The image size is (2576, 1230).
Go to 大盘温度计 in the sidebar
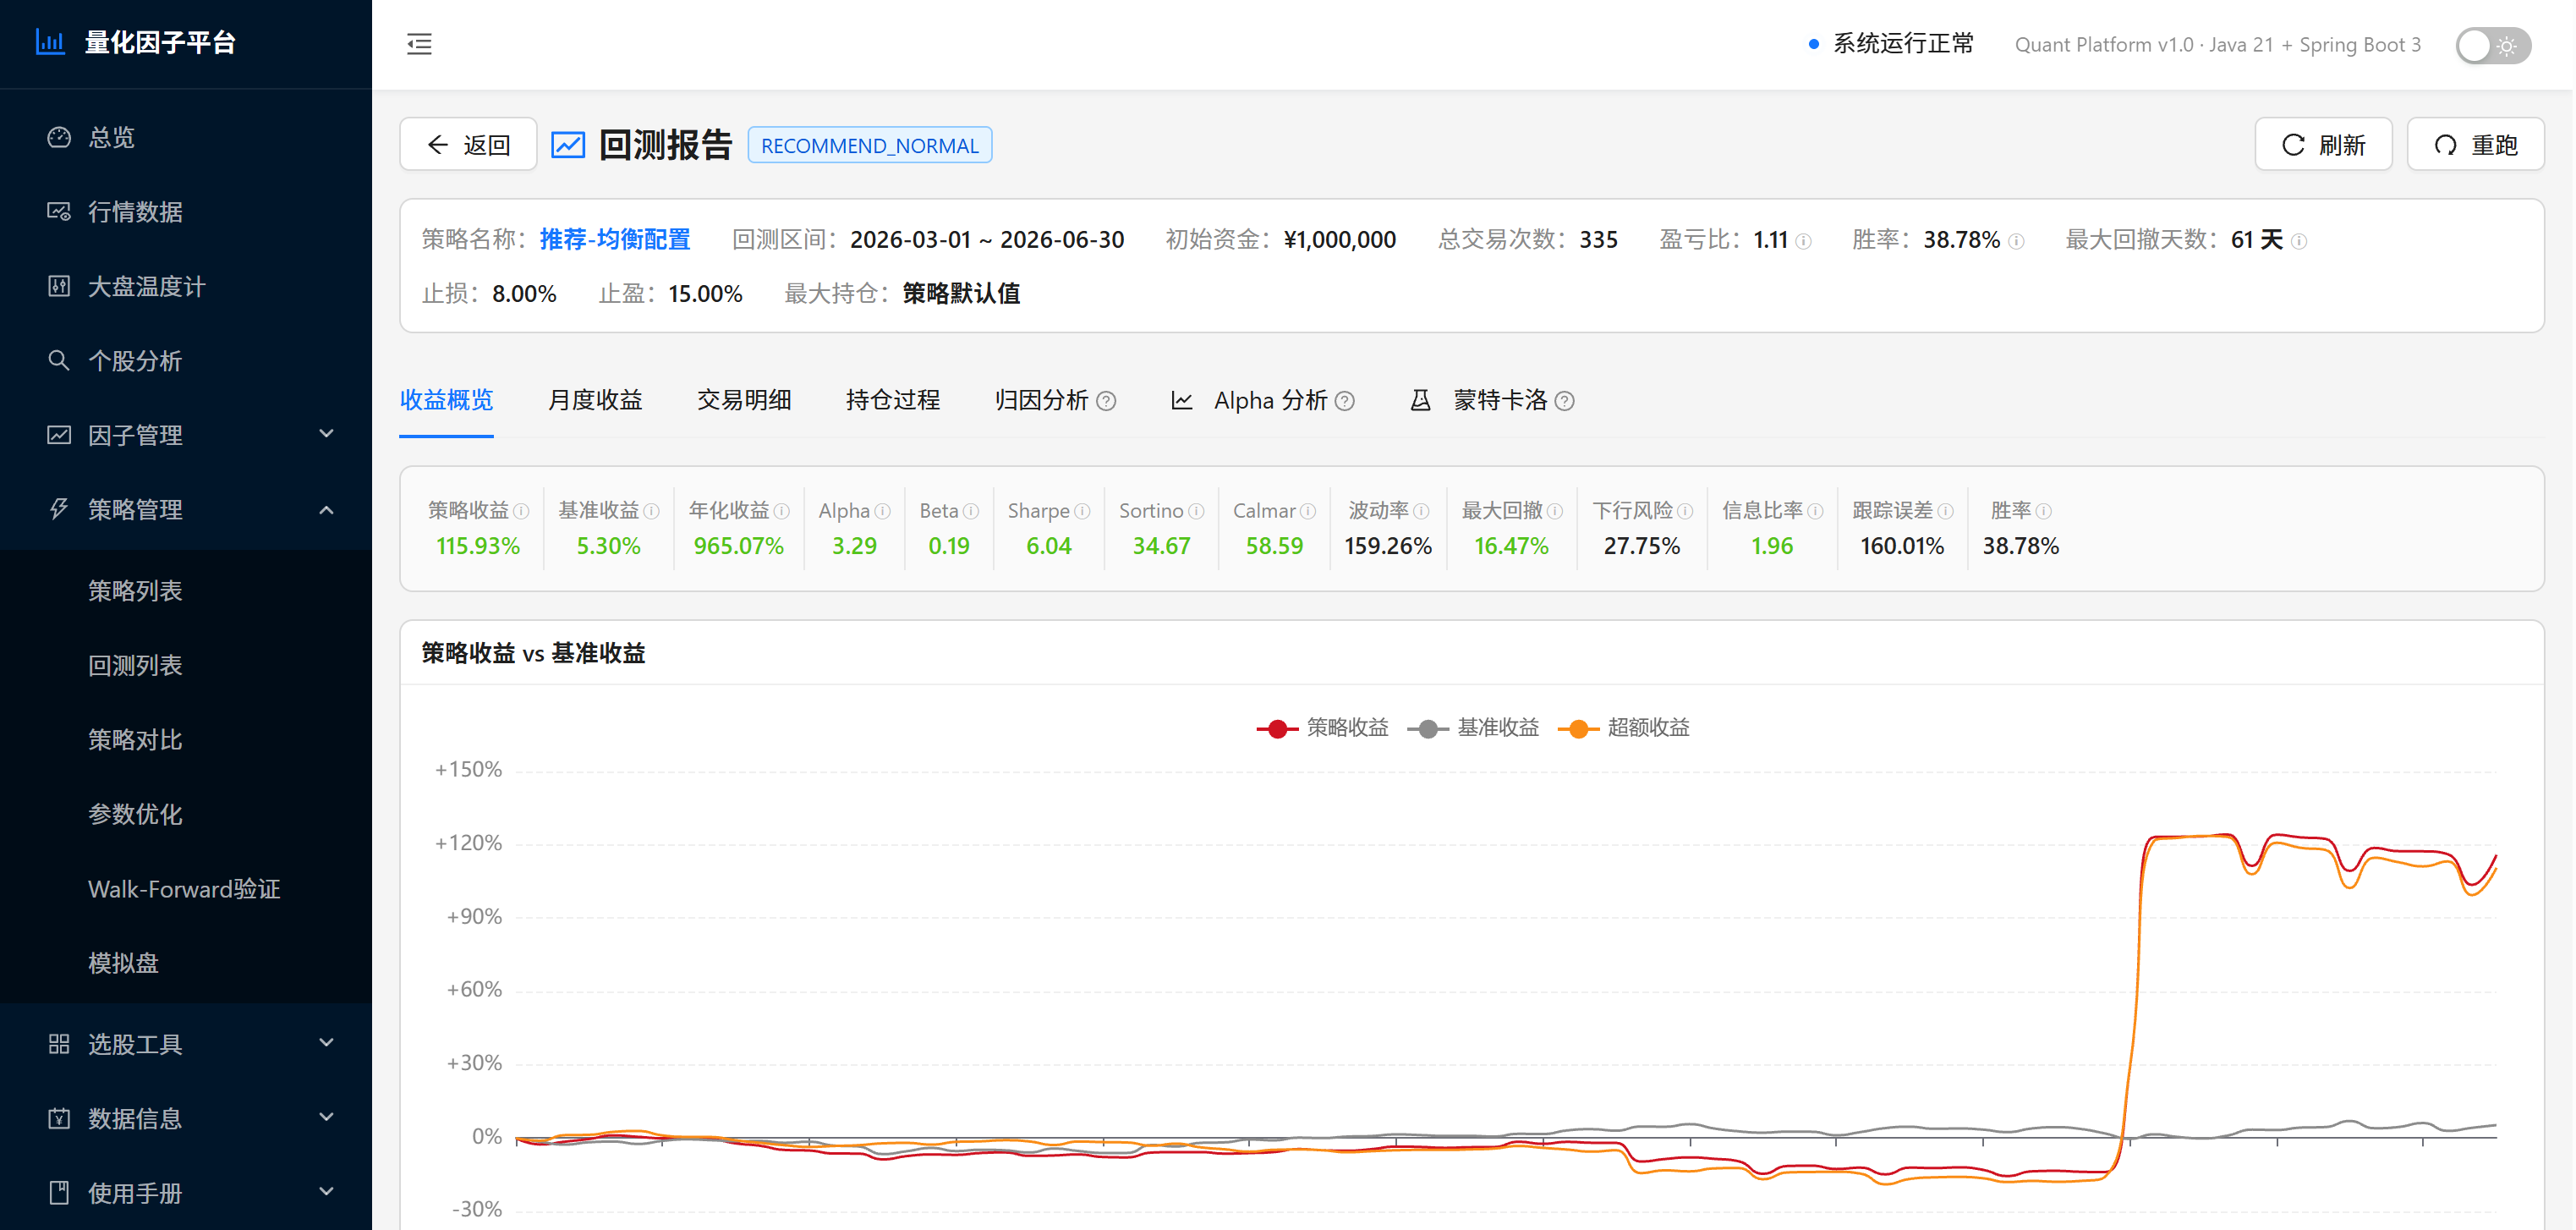pyautogui.click(x=186, y=287)
